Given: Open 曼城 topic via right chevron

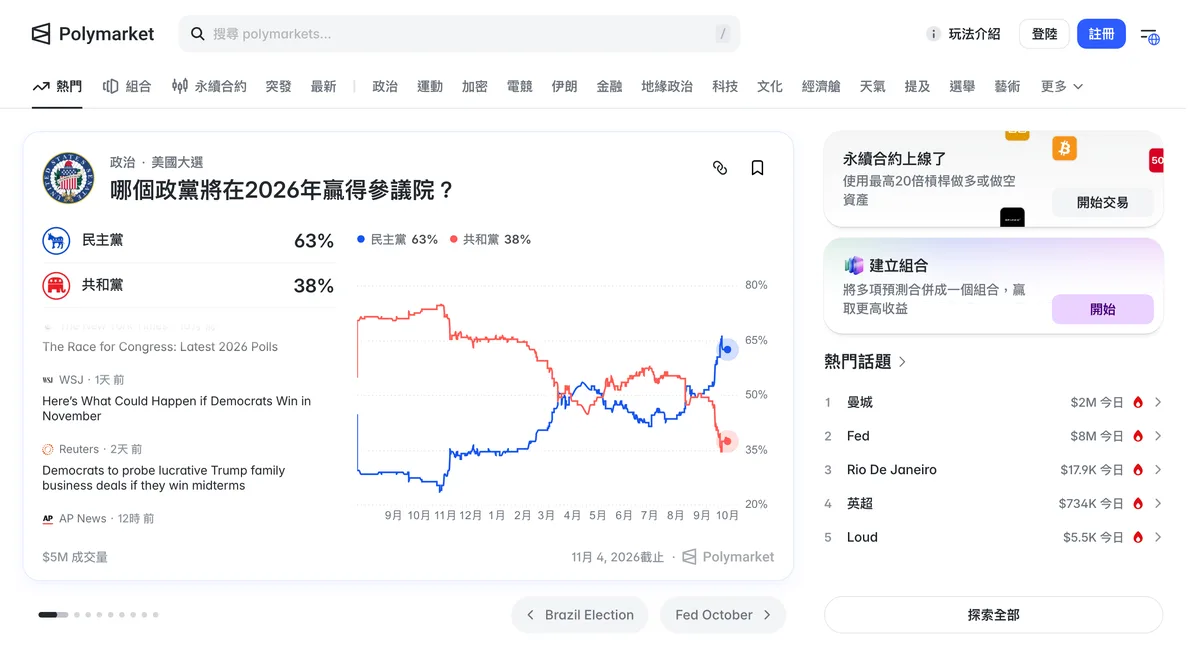Looking at the screenshot, I should [x=1158, y=403].
